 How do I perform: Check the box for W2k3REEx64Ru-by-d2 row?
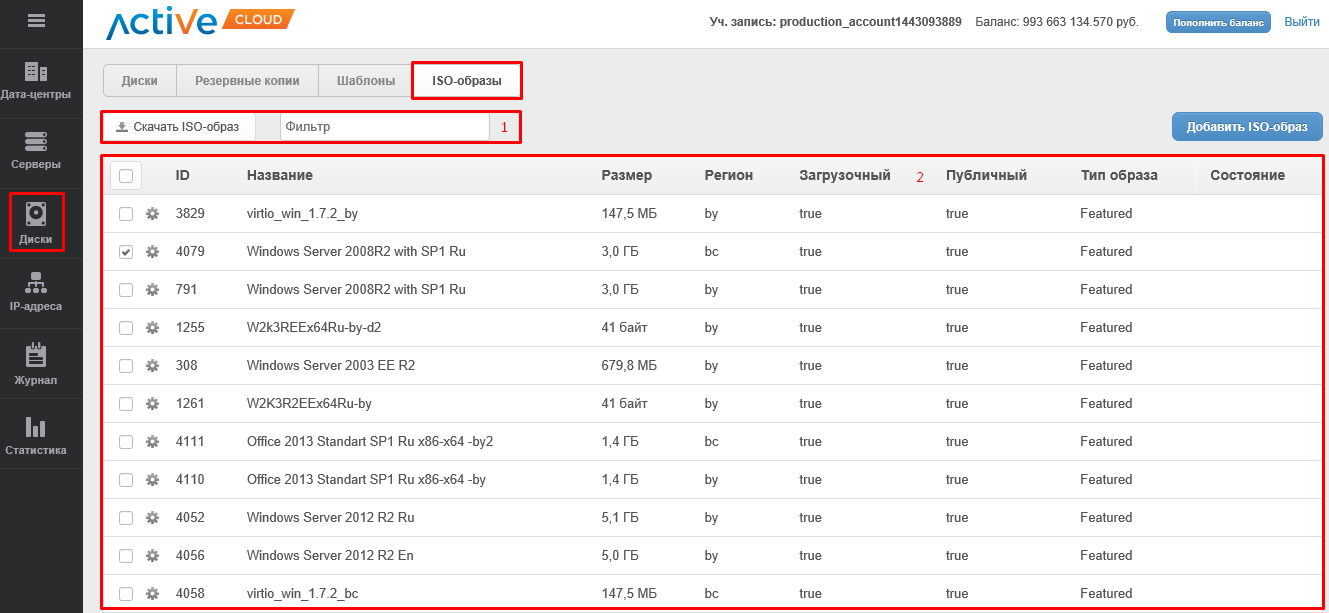(x=126, y=328)
